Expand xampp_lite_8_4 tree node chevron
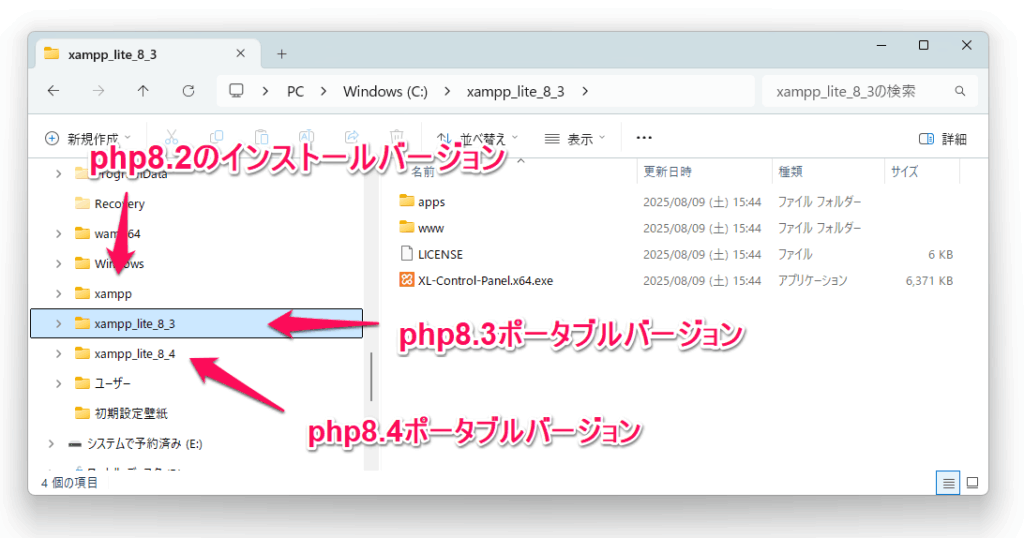 click(x=59, y=353)
